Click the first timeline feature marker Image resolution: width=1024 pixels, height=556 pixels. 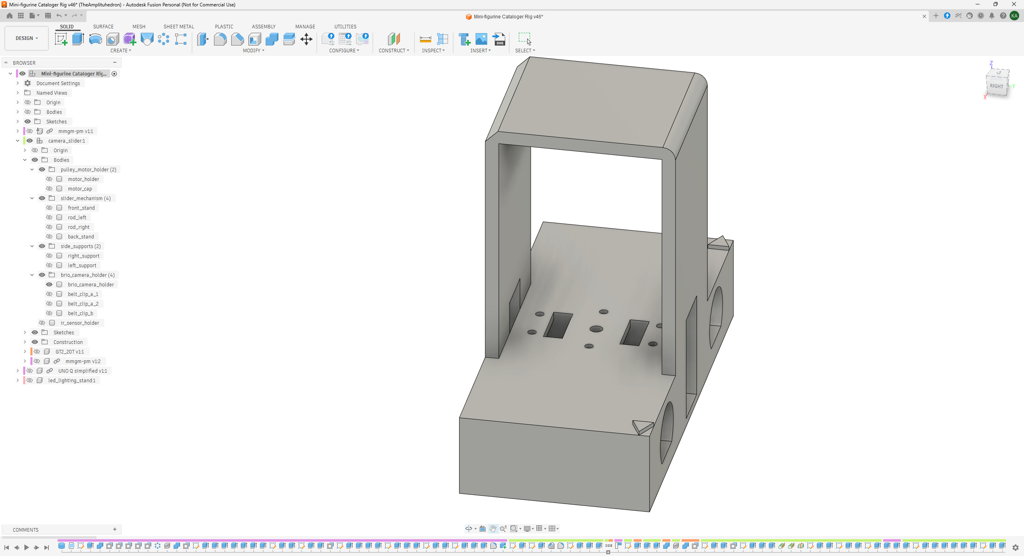(x=61, y=546)
